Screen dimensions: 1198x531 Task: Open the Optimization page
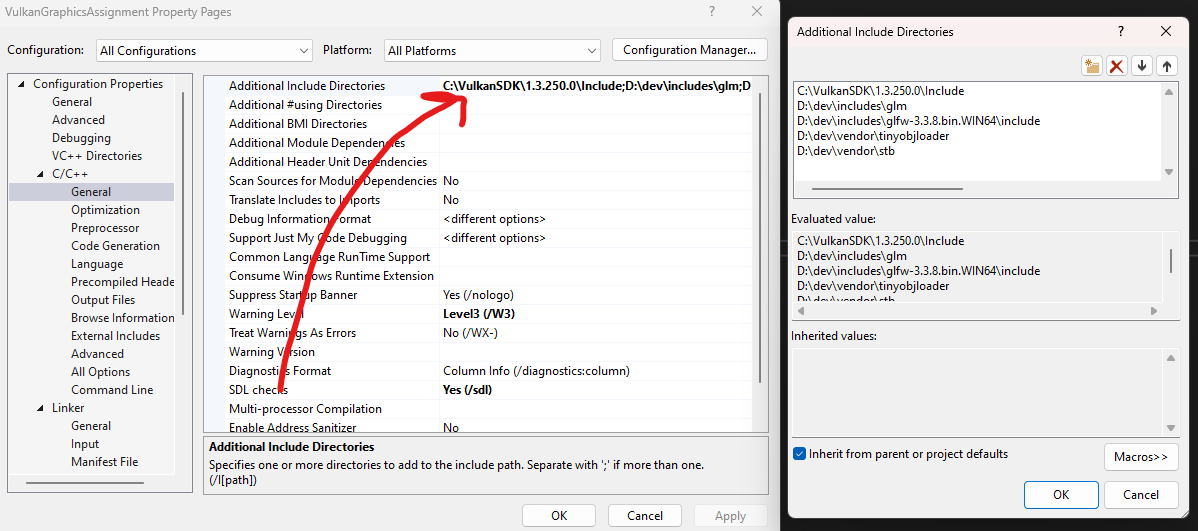105,210
